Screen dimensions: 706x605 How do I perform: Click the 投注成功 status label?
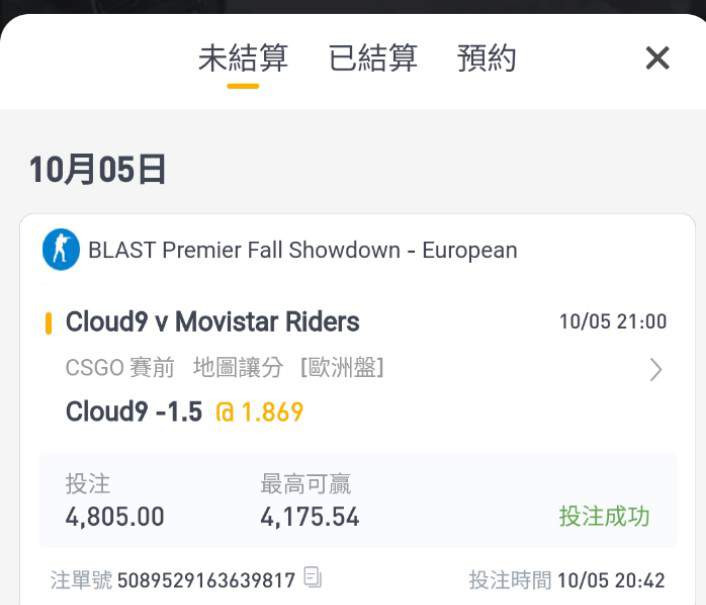coord(604,516)
